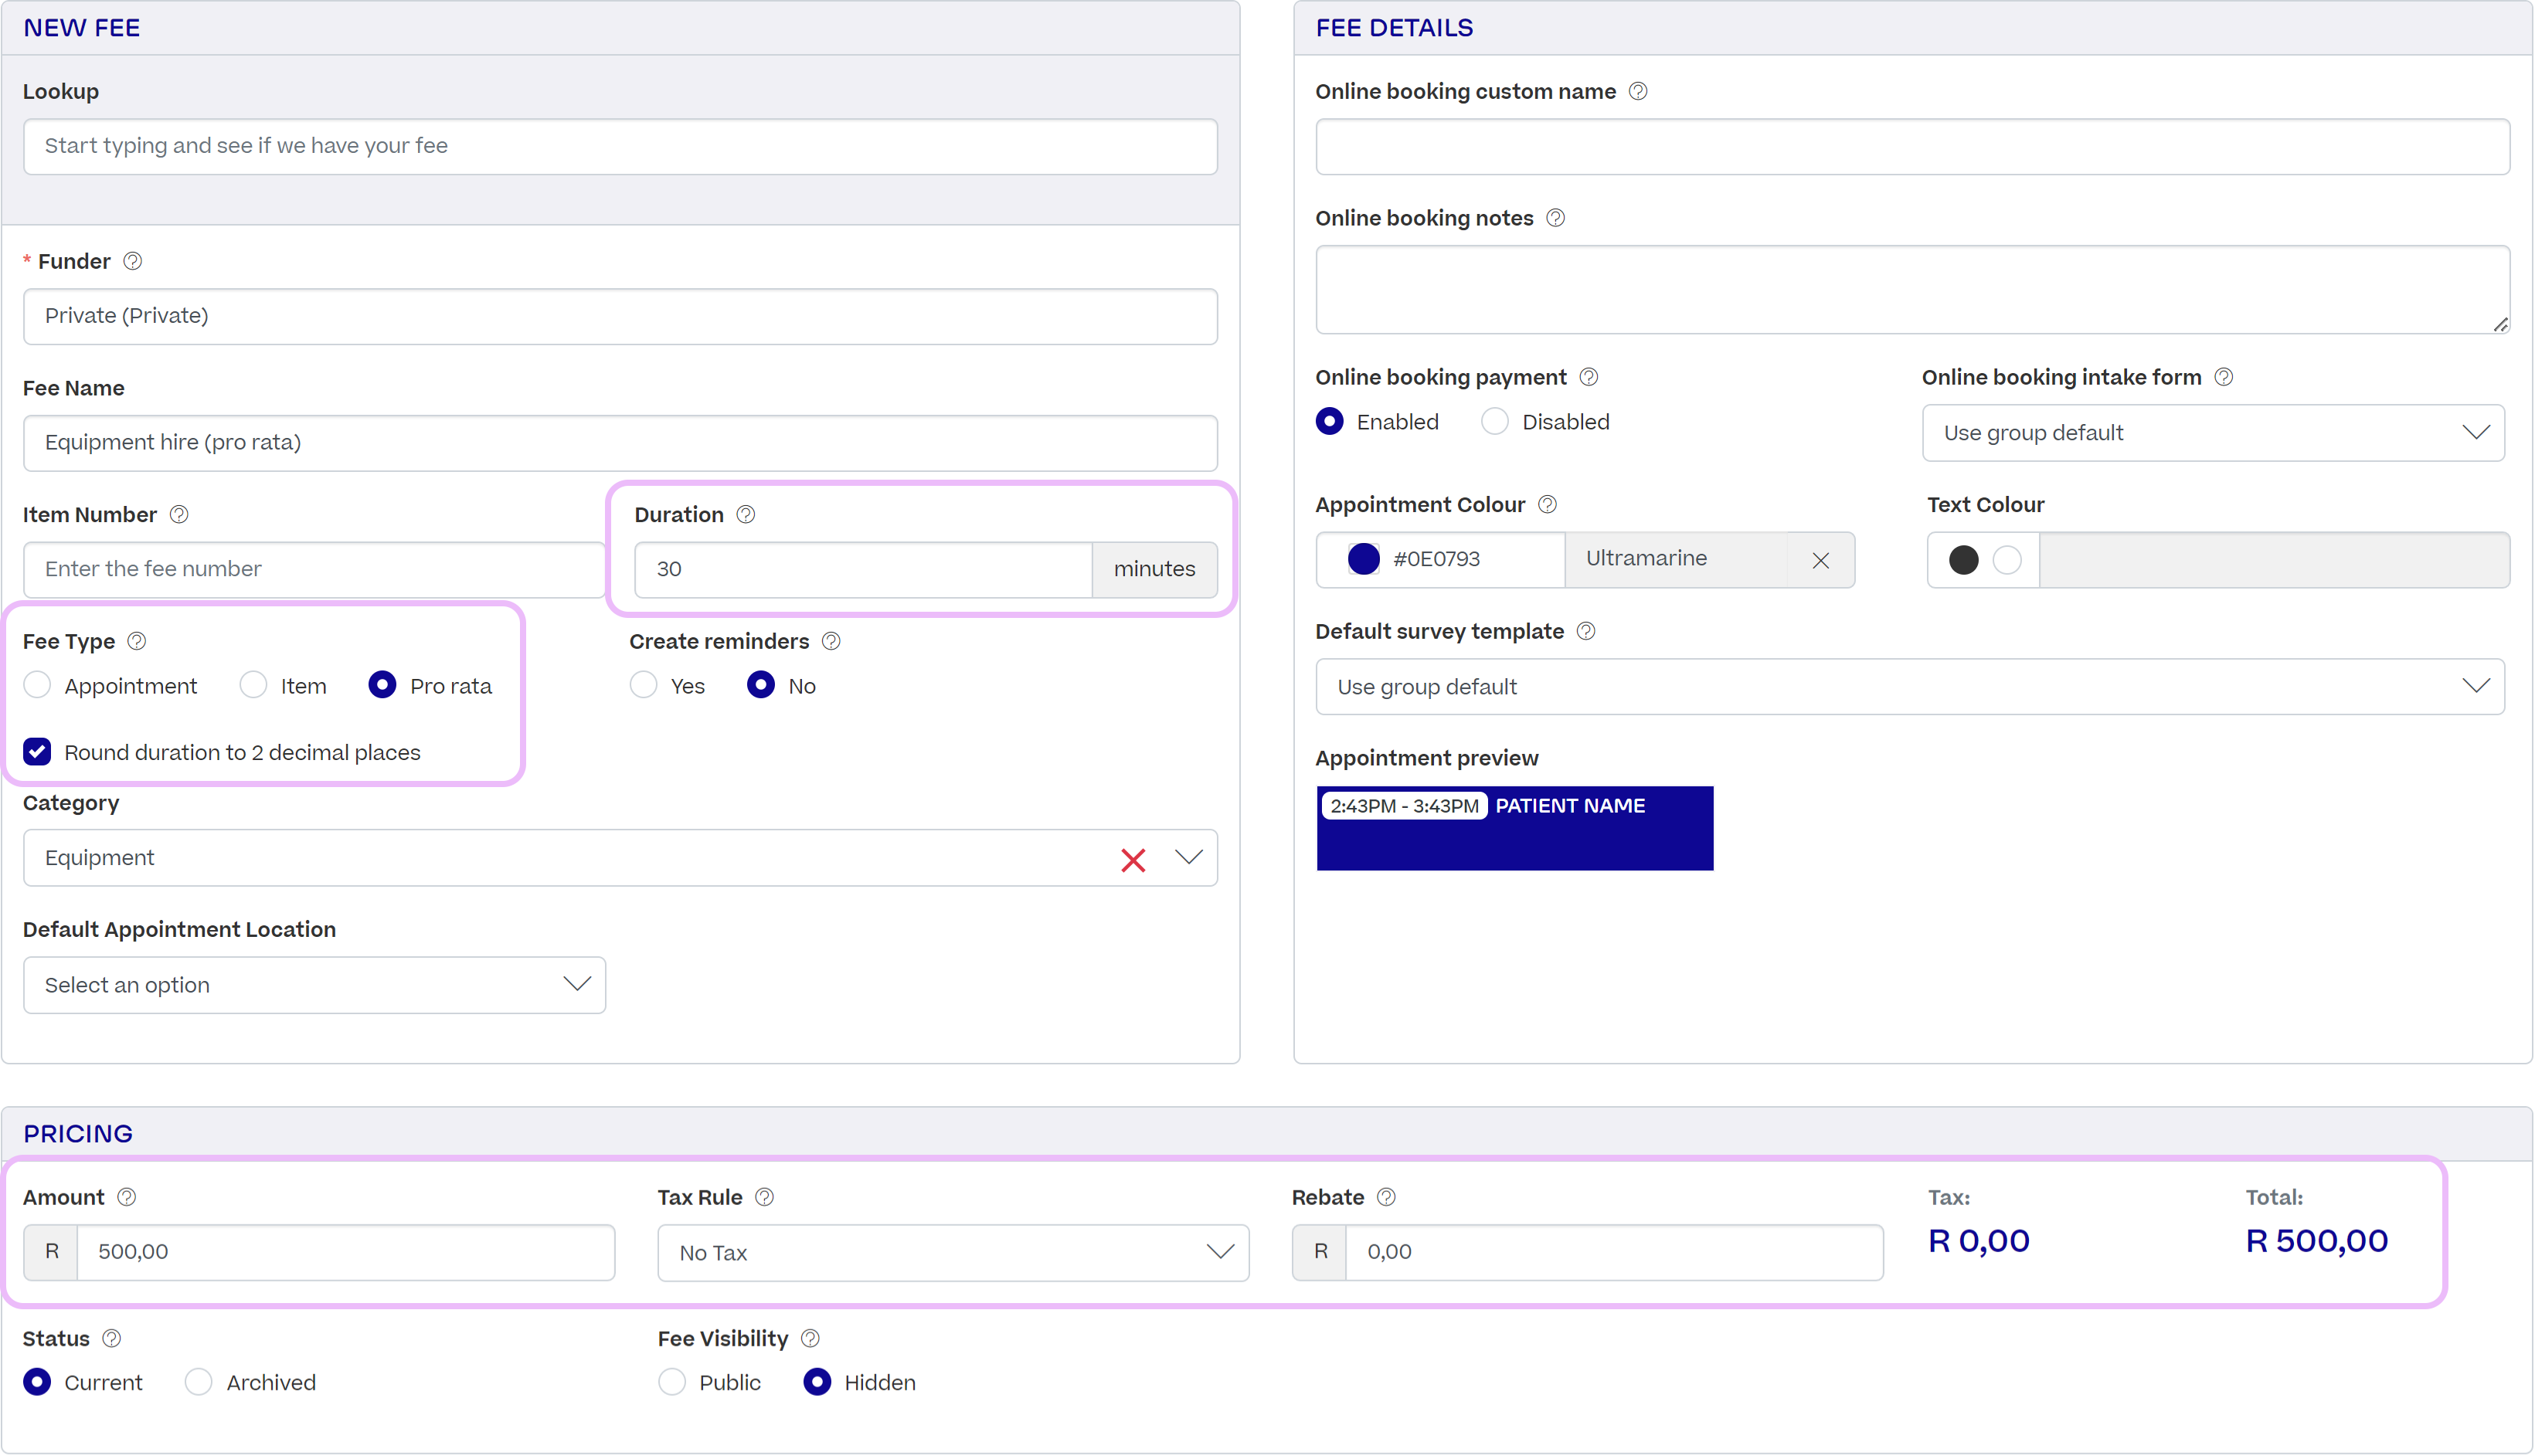This screenshot has width=2535, height=1456.
Task: Select the Archived status option
Action: pos(198,1381)
